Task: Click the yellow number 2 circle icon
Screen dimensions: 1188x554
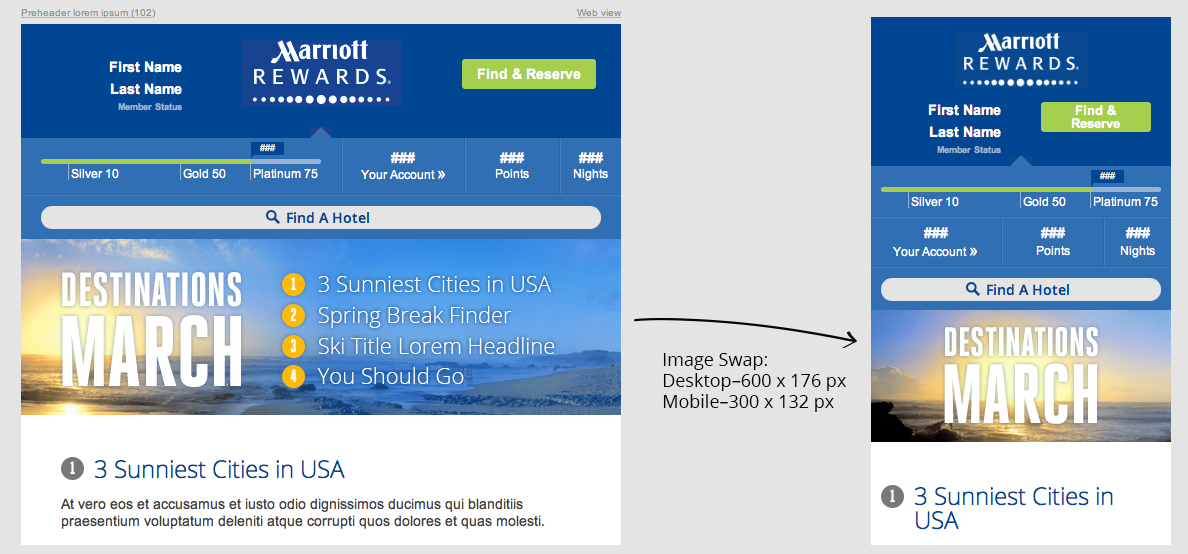Action: (293, 316)
